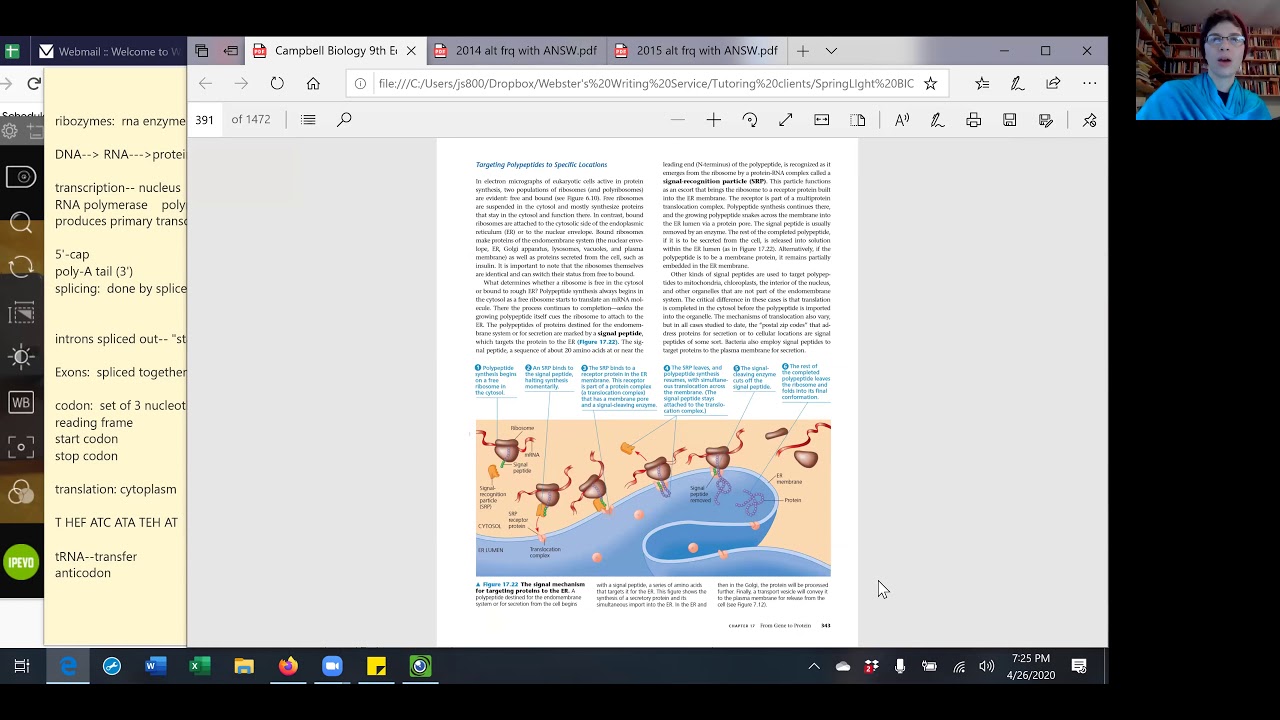The image size is (1280, 720).
Task: Click the IPEVO rotate arrows icon
Action: point(21,267)
